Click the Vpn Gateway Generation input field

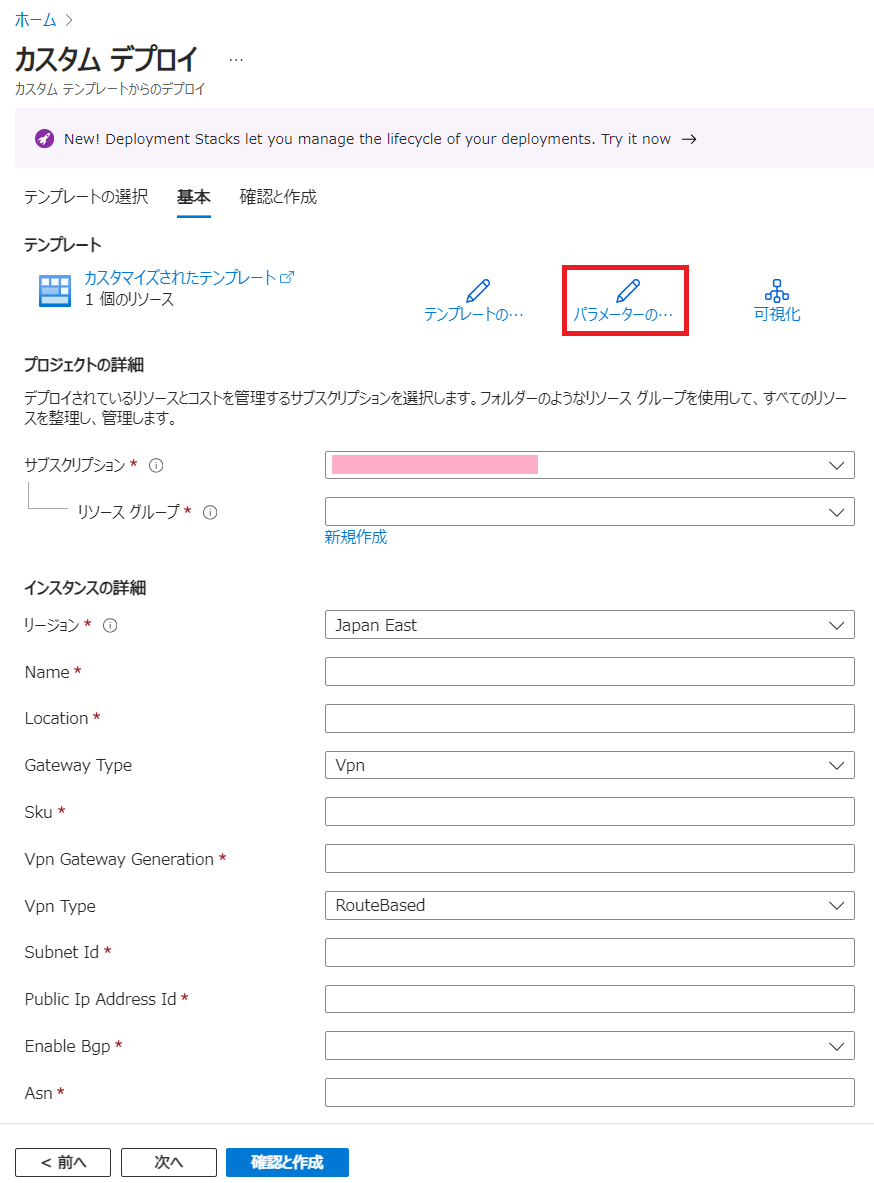pyautogui.click(x=589, y=859)
